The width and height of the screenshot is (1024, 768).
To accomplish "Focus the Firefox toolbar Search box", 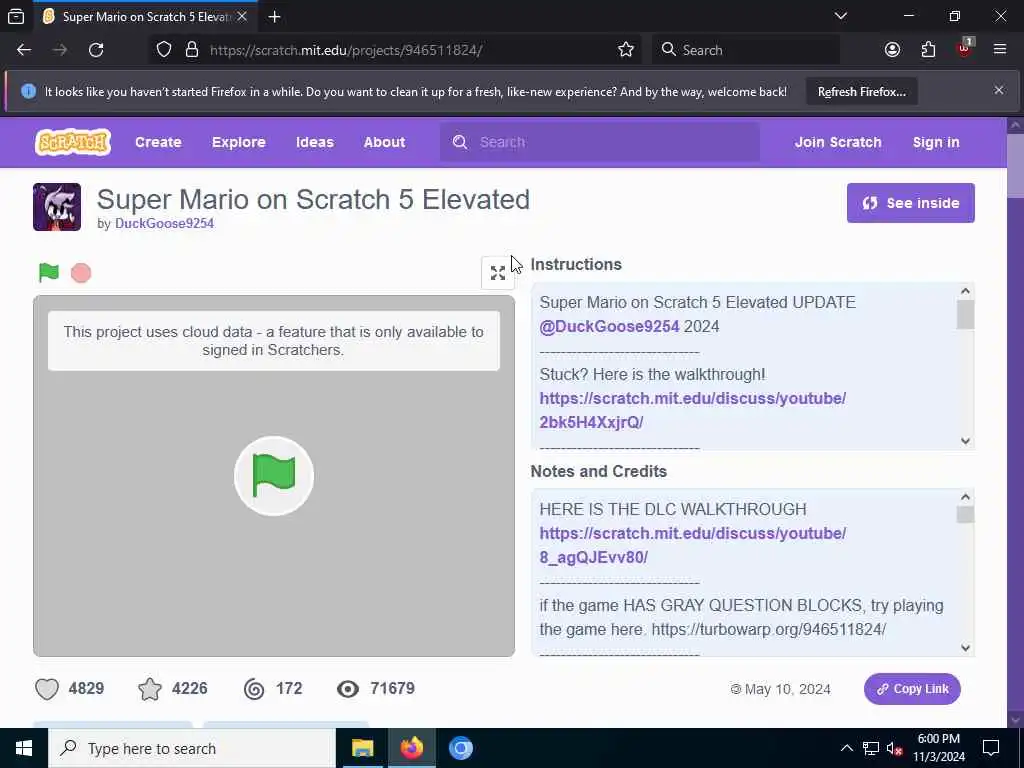I will [746, 50].
